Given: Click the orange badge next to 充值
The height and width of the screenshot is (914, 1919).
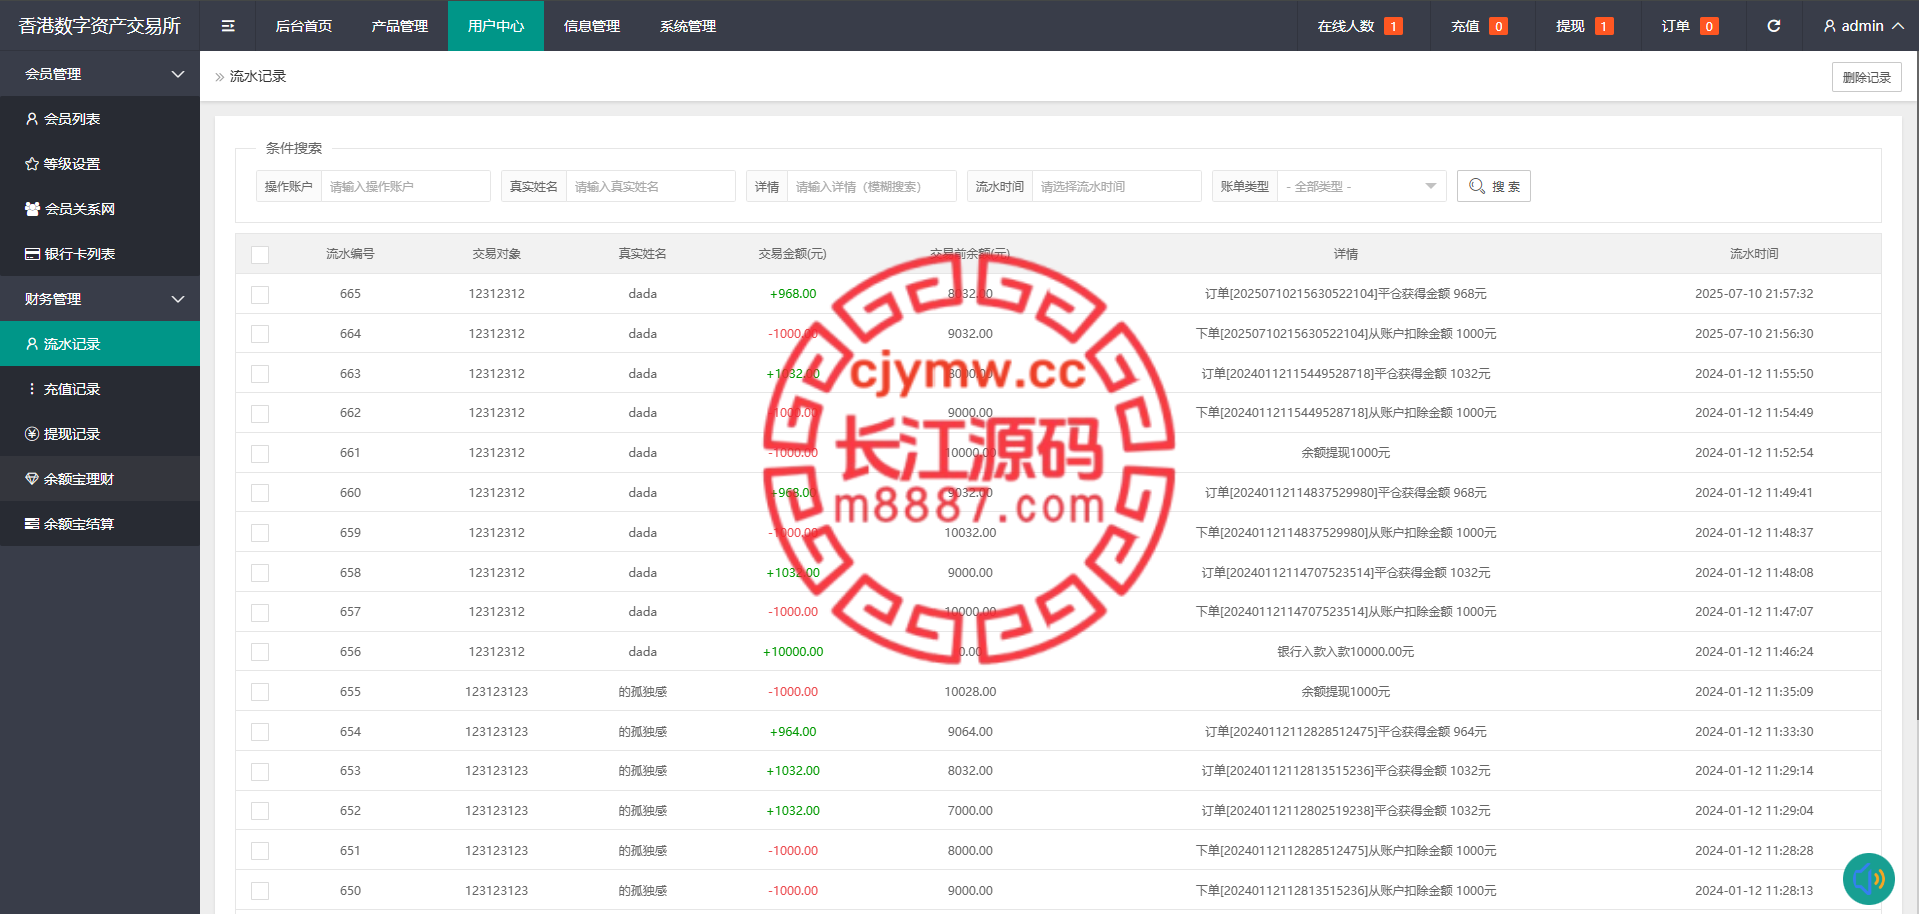Looking at the screenshot, I should click(x=1498, y=26).
